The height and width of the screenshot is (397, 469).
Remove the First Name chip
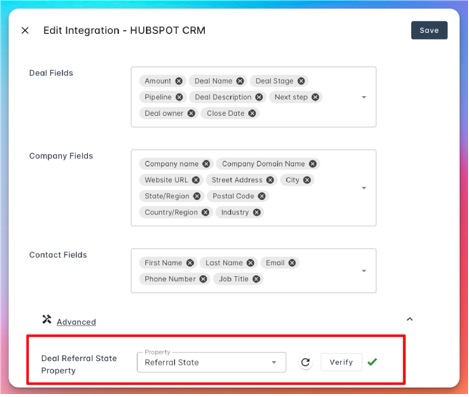(x=190, y=263)
